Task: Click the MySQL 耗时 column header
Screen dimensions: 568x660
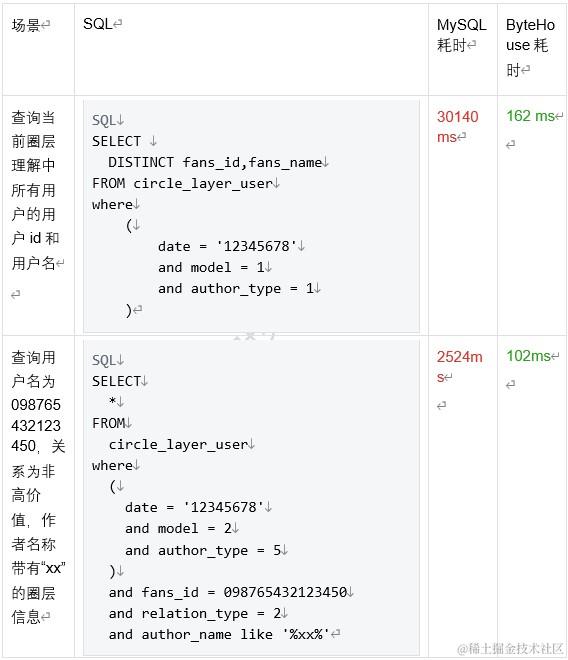Action: (x=461, y=35)
